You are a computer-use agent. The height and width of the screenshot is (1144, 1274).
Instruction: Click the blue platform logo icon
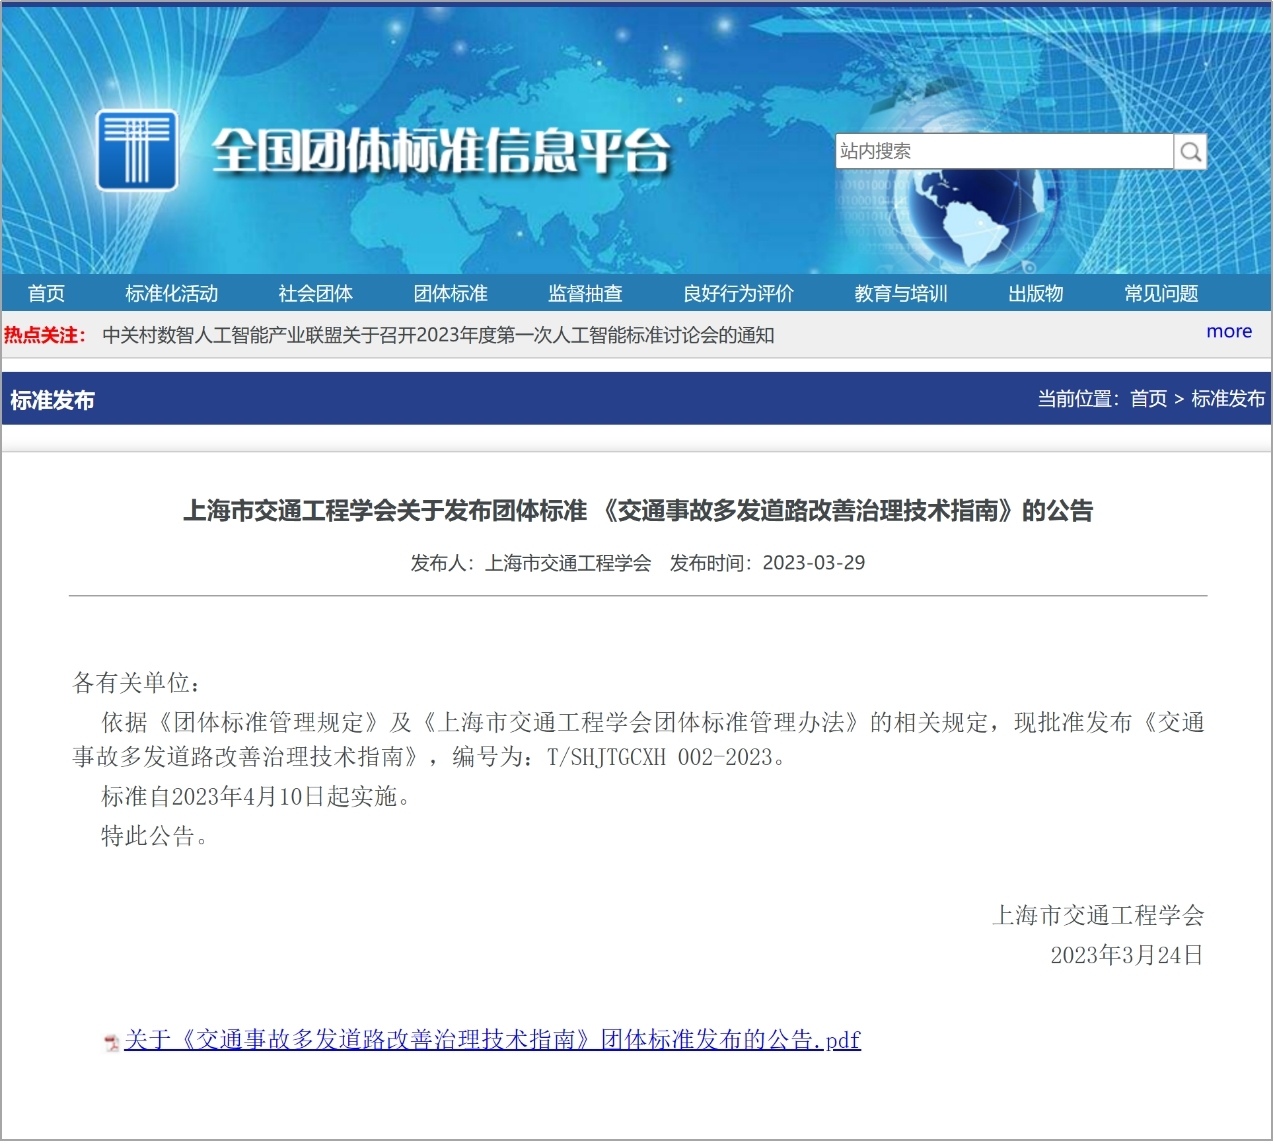tap(137, 150)
